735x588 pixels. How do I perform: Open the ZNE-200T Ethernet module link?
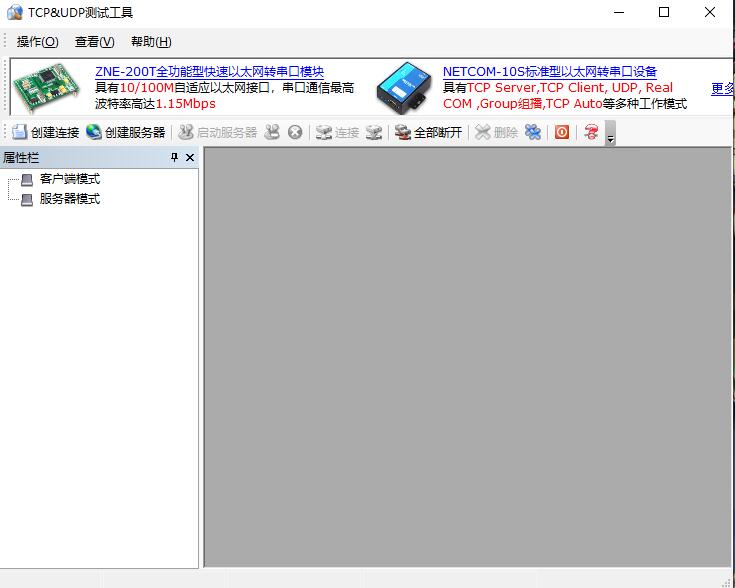pos(209,72)
